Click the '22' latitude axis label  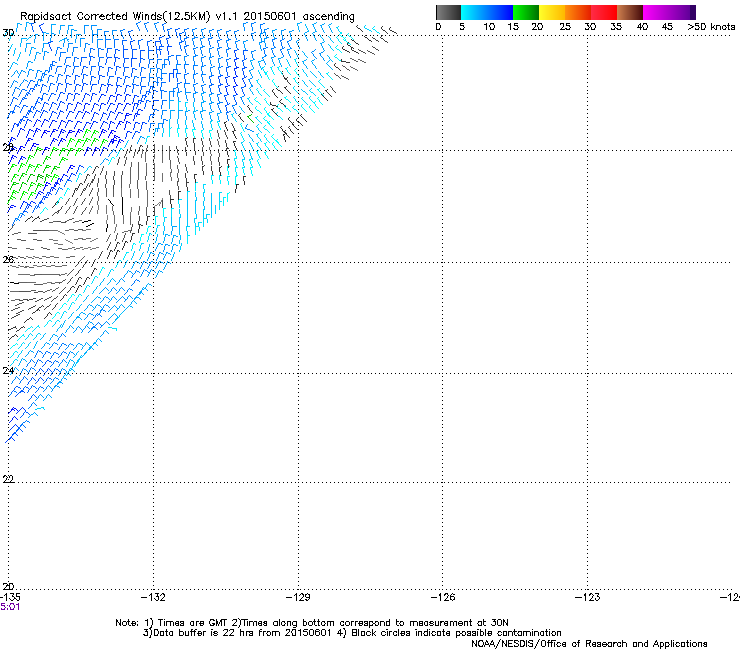[8, 479]
